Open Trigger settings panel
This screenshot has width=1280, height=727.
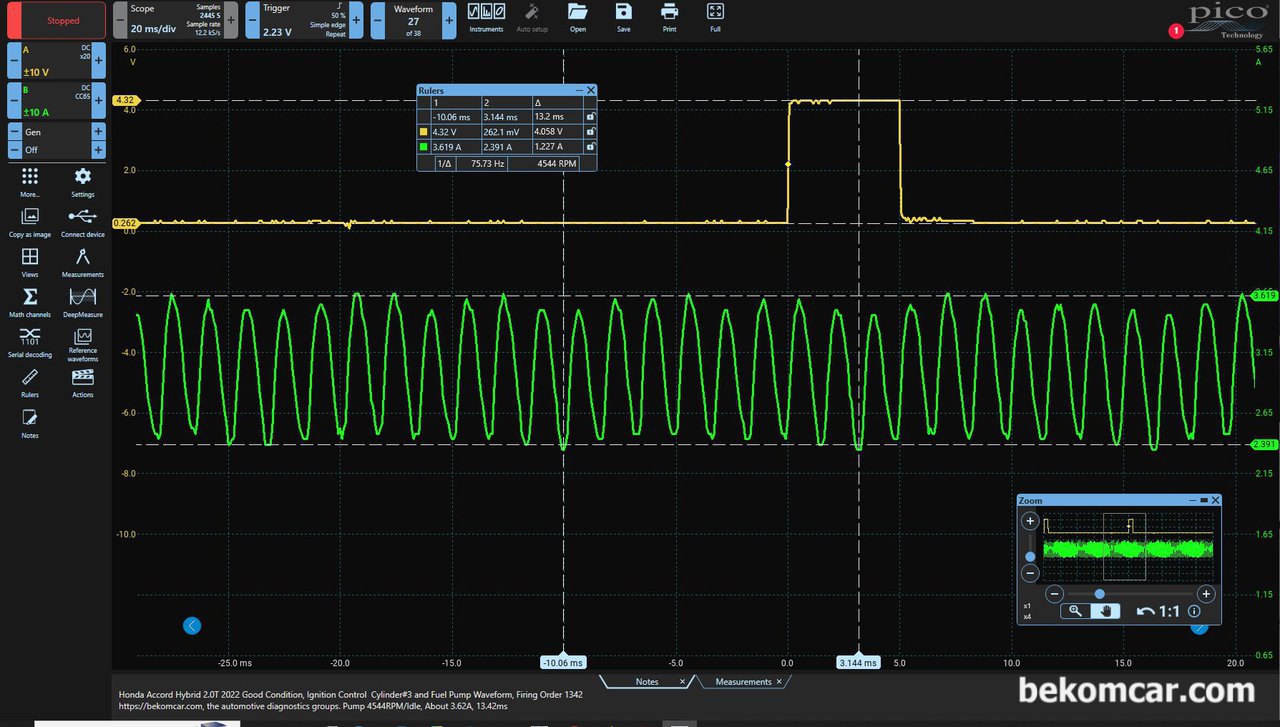point(305,20)
